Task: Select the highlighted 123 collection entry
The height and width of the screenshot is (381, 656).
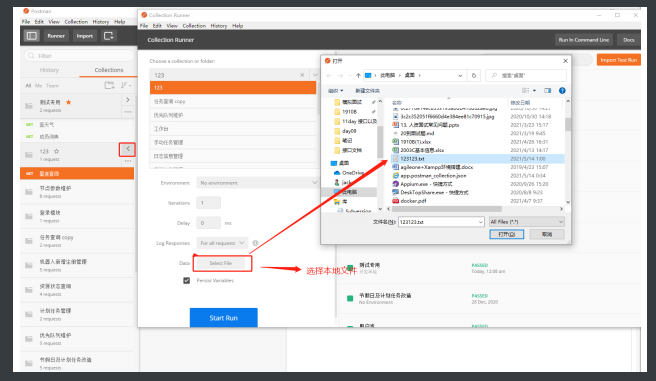Action: pos(233,87)
